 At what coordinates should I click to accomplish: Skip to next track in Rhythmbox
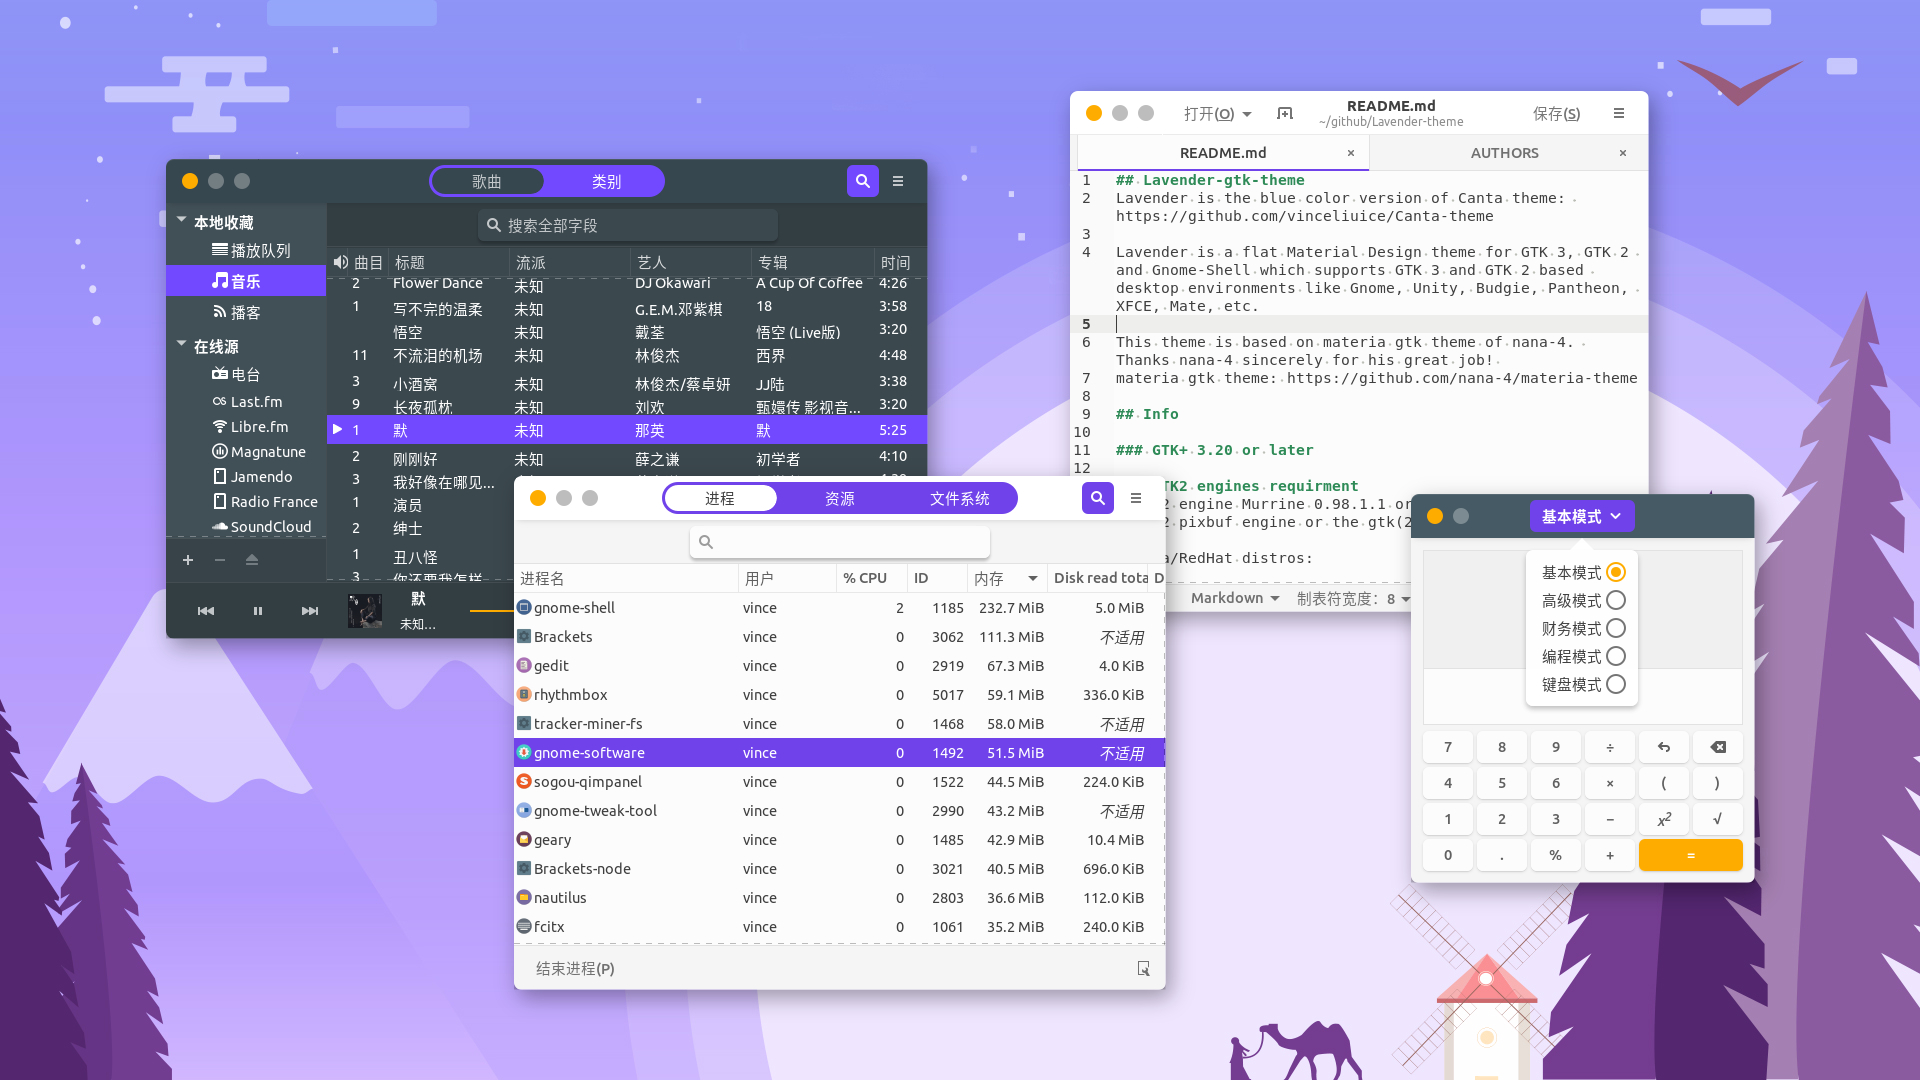[x=310, y=611]
